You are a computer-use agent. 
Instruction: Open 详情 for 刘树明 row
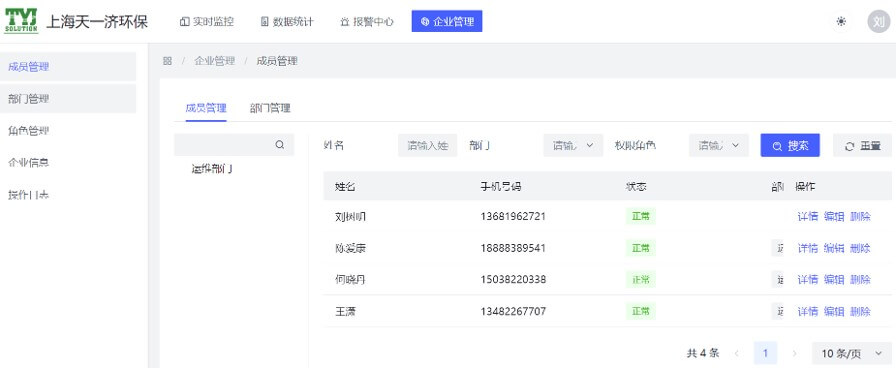coord(808,217)
